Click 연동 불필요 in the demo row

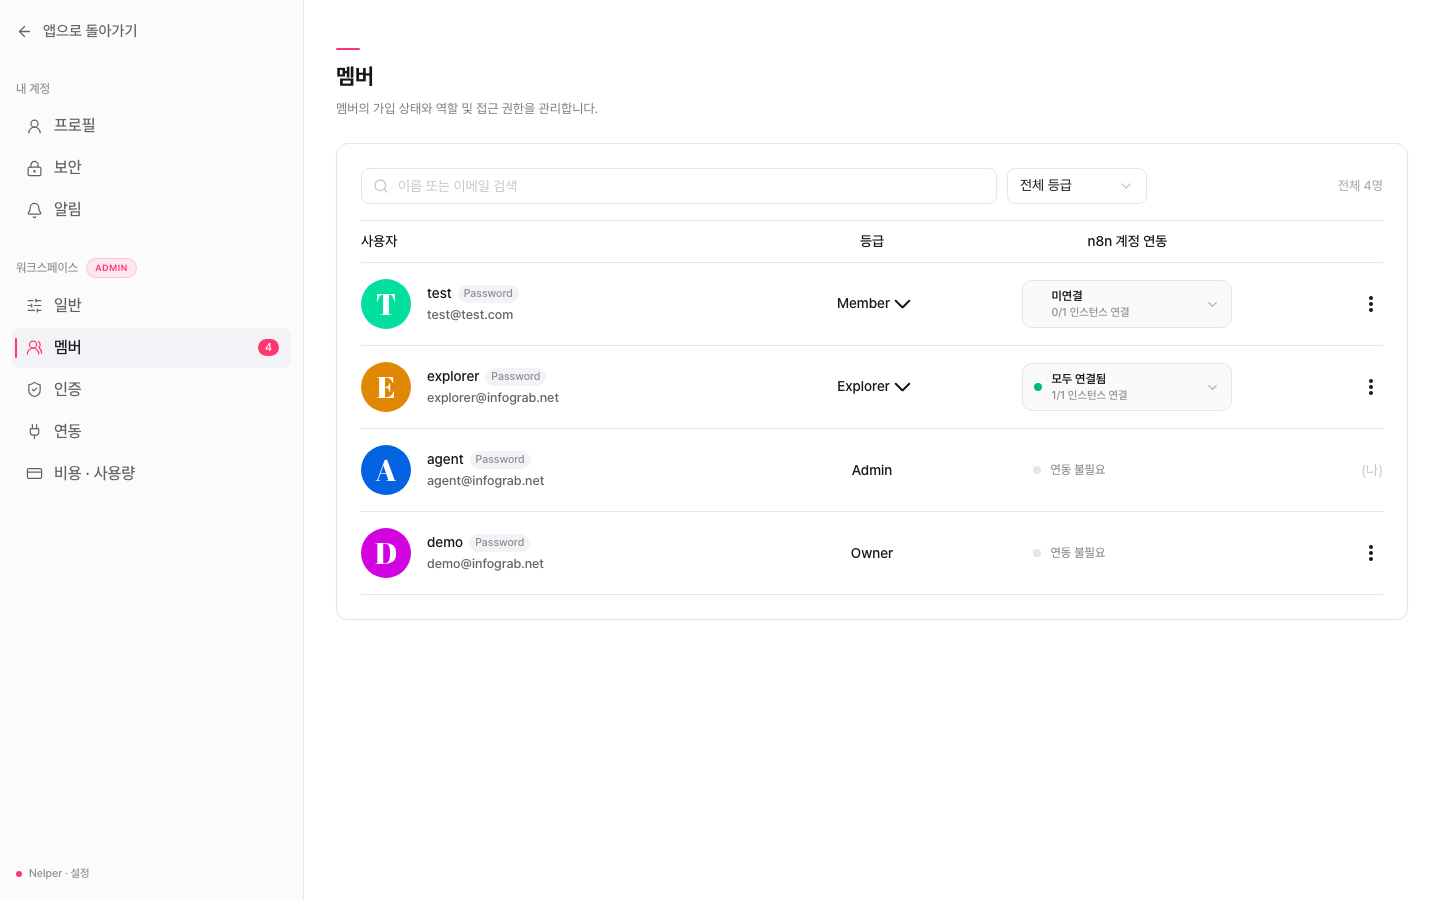(1077, 553)
